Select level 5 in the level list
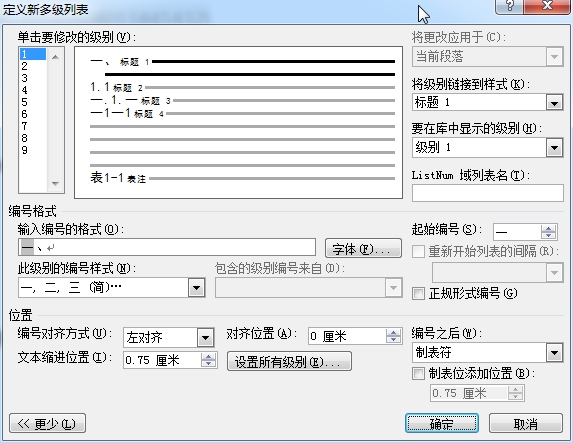 (33, 102)
